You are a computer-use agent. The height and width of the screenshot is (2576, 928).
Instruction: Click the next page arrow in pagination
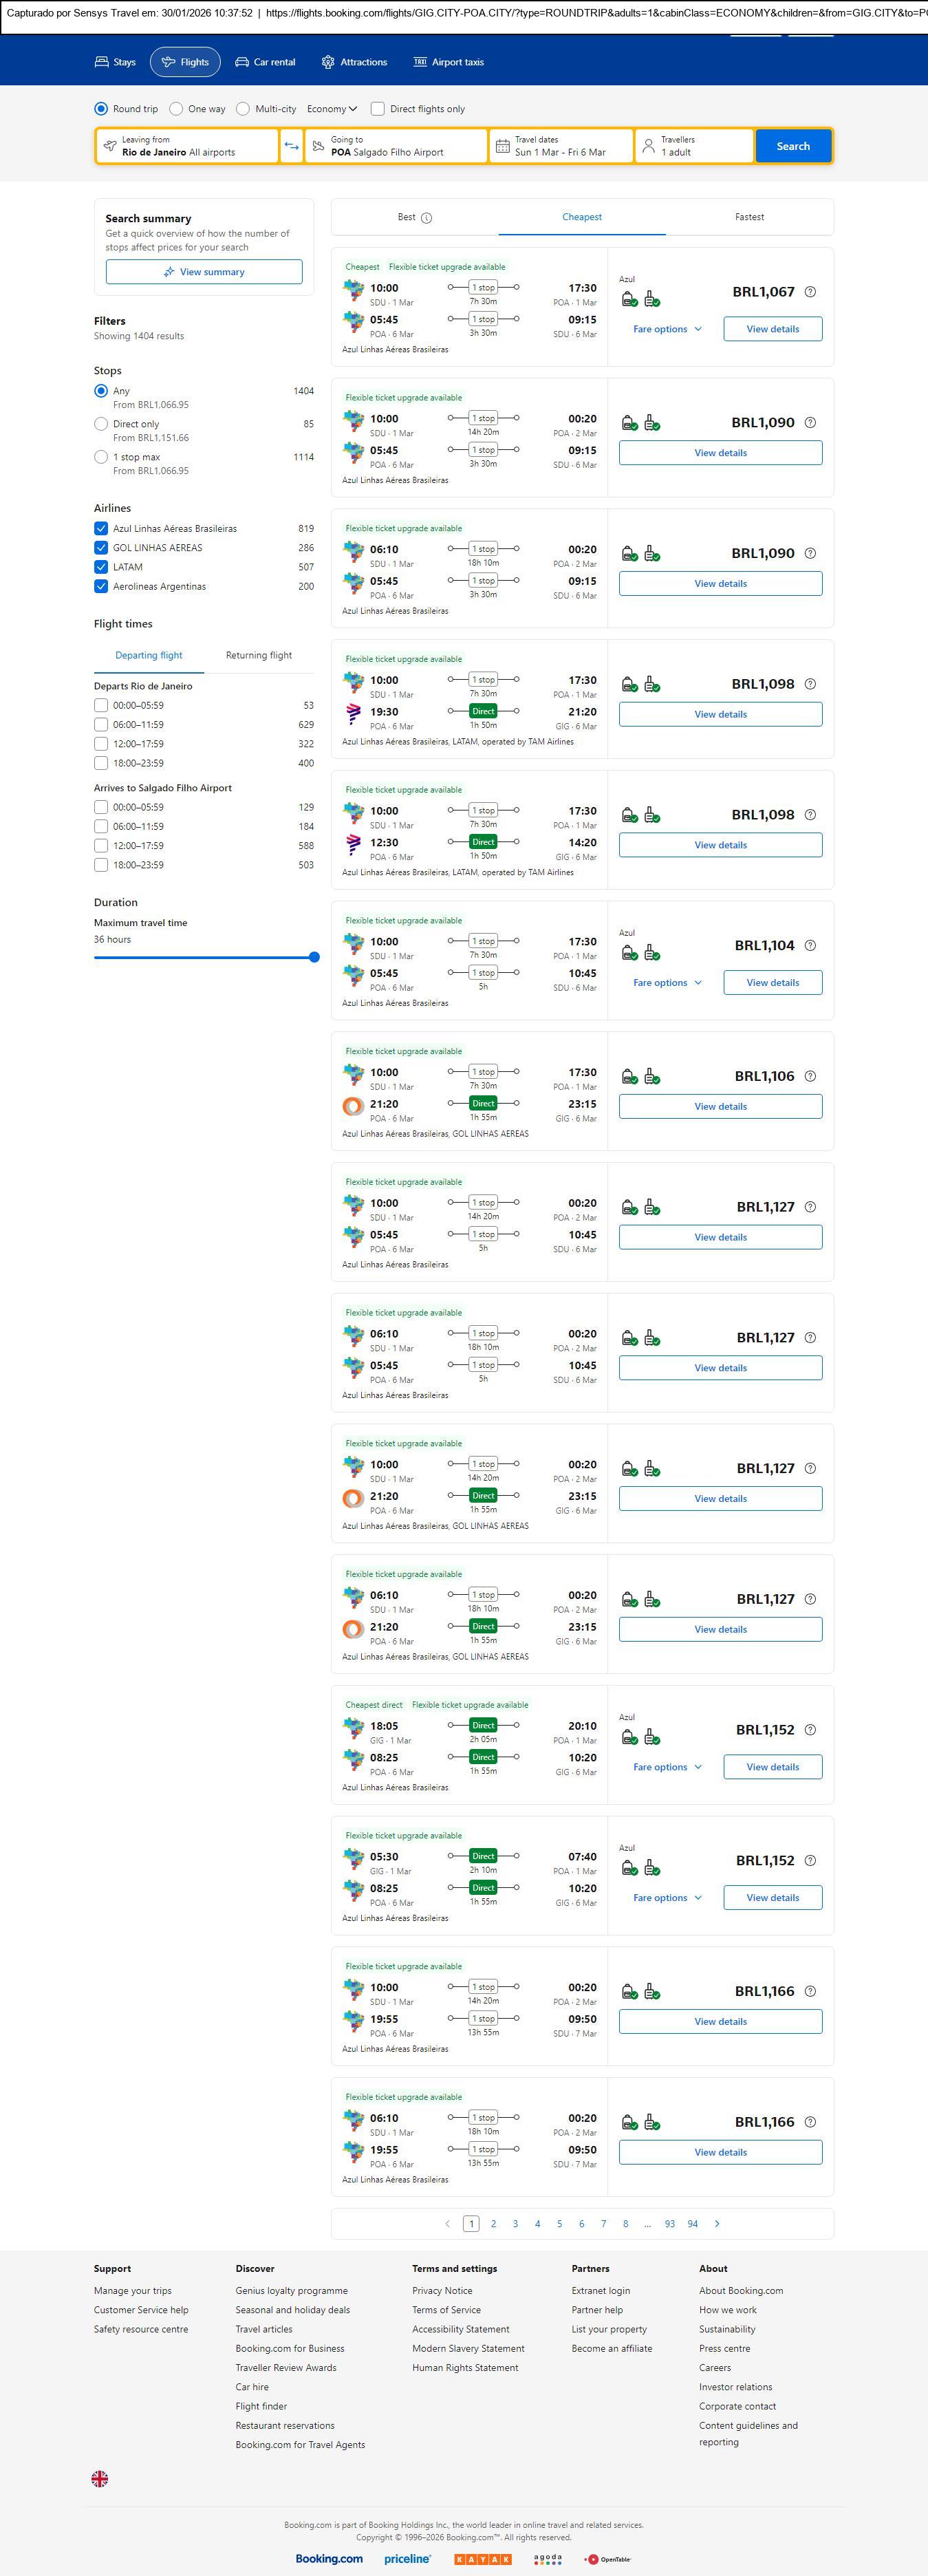point(717,2224)
